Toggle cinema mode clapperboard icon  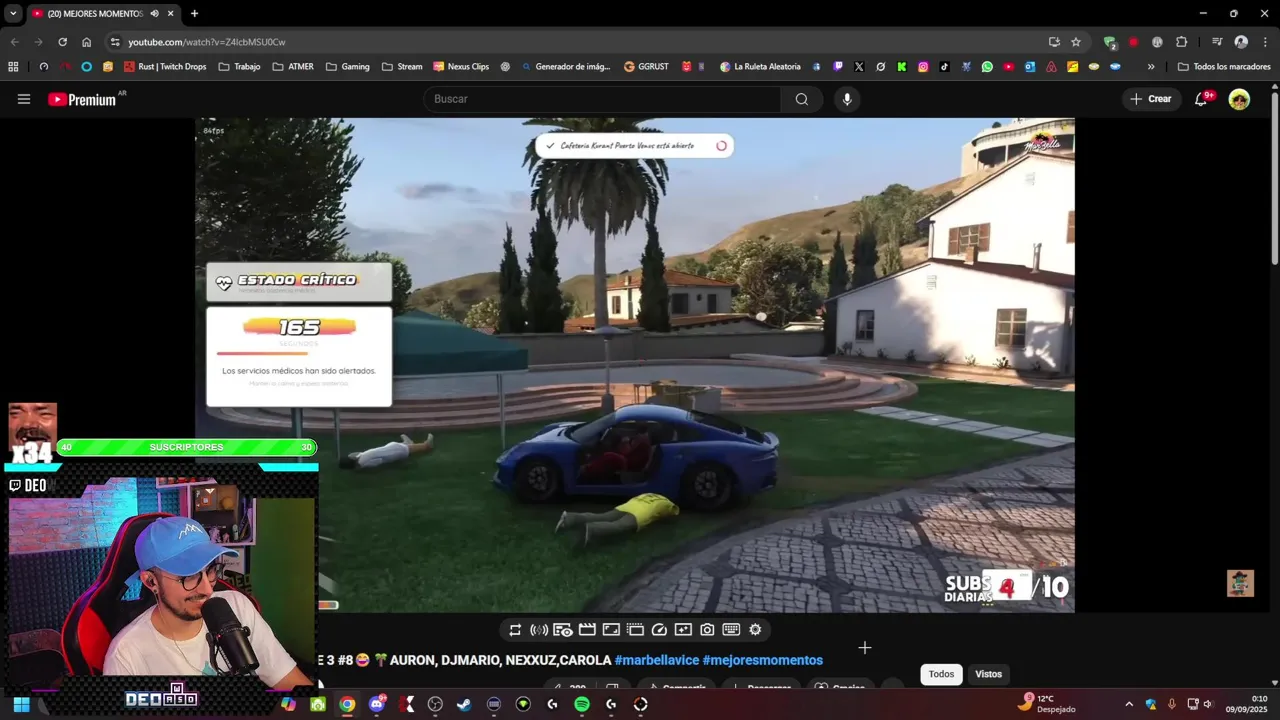(587, 630)
